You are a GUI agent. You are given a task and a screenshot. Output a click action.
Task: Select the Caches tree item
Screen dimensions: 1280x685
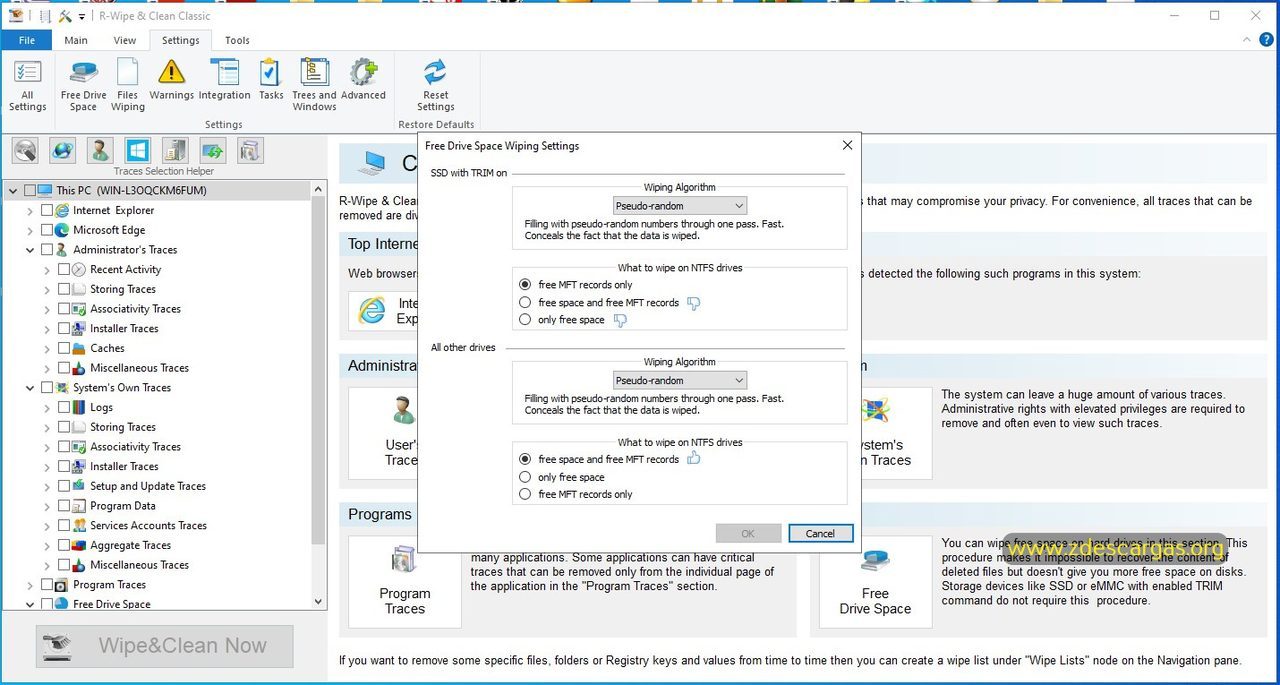click(x=107, y=348)
